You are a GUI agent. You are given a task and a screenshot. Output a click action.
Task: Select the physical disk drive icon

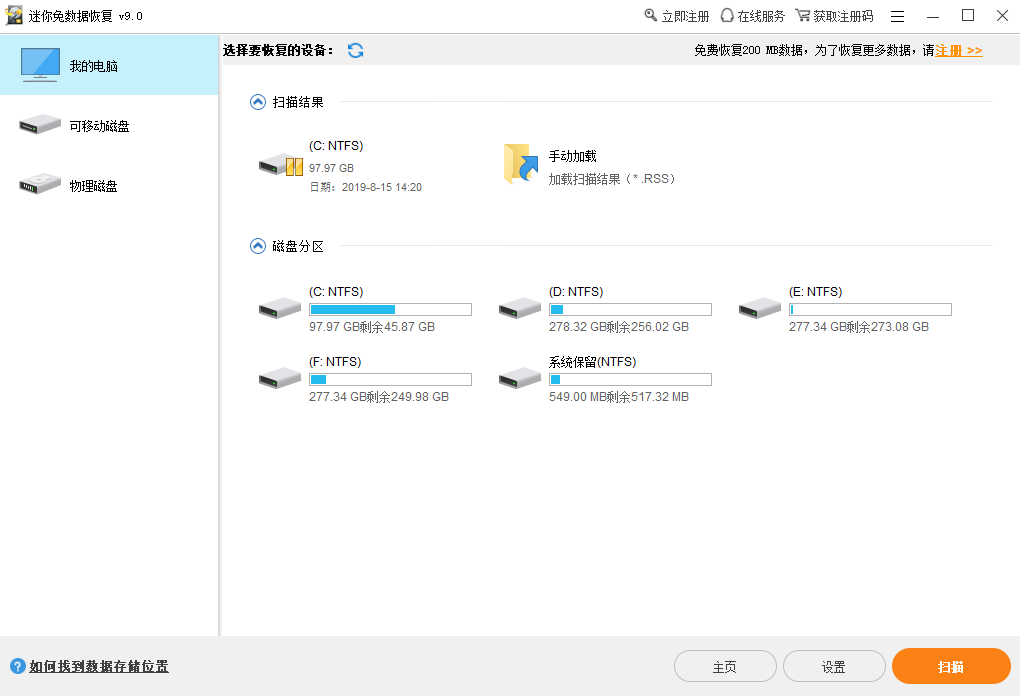click(40, 184)
